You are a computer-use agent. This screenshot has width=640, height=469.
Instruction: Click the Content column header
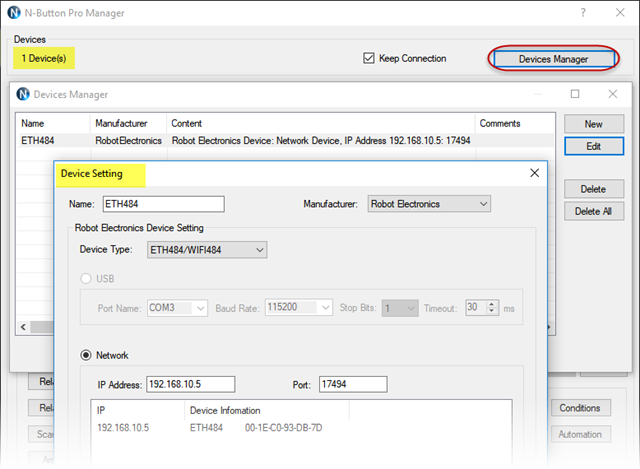321,123
